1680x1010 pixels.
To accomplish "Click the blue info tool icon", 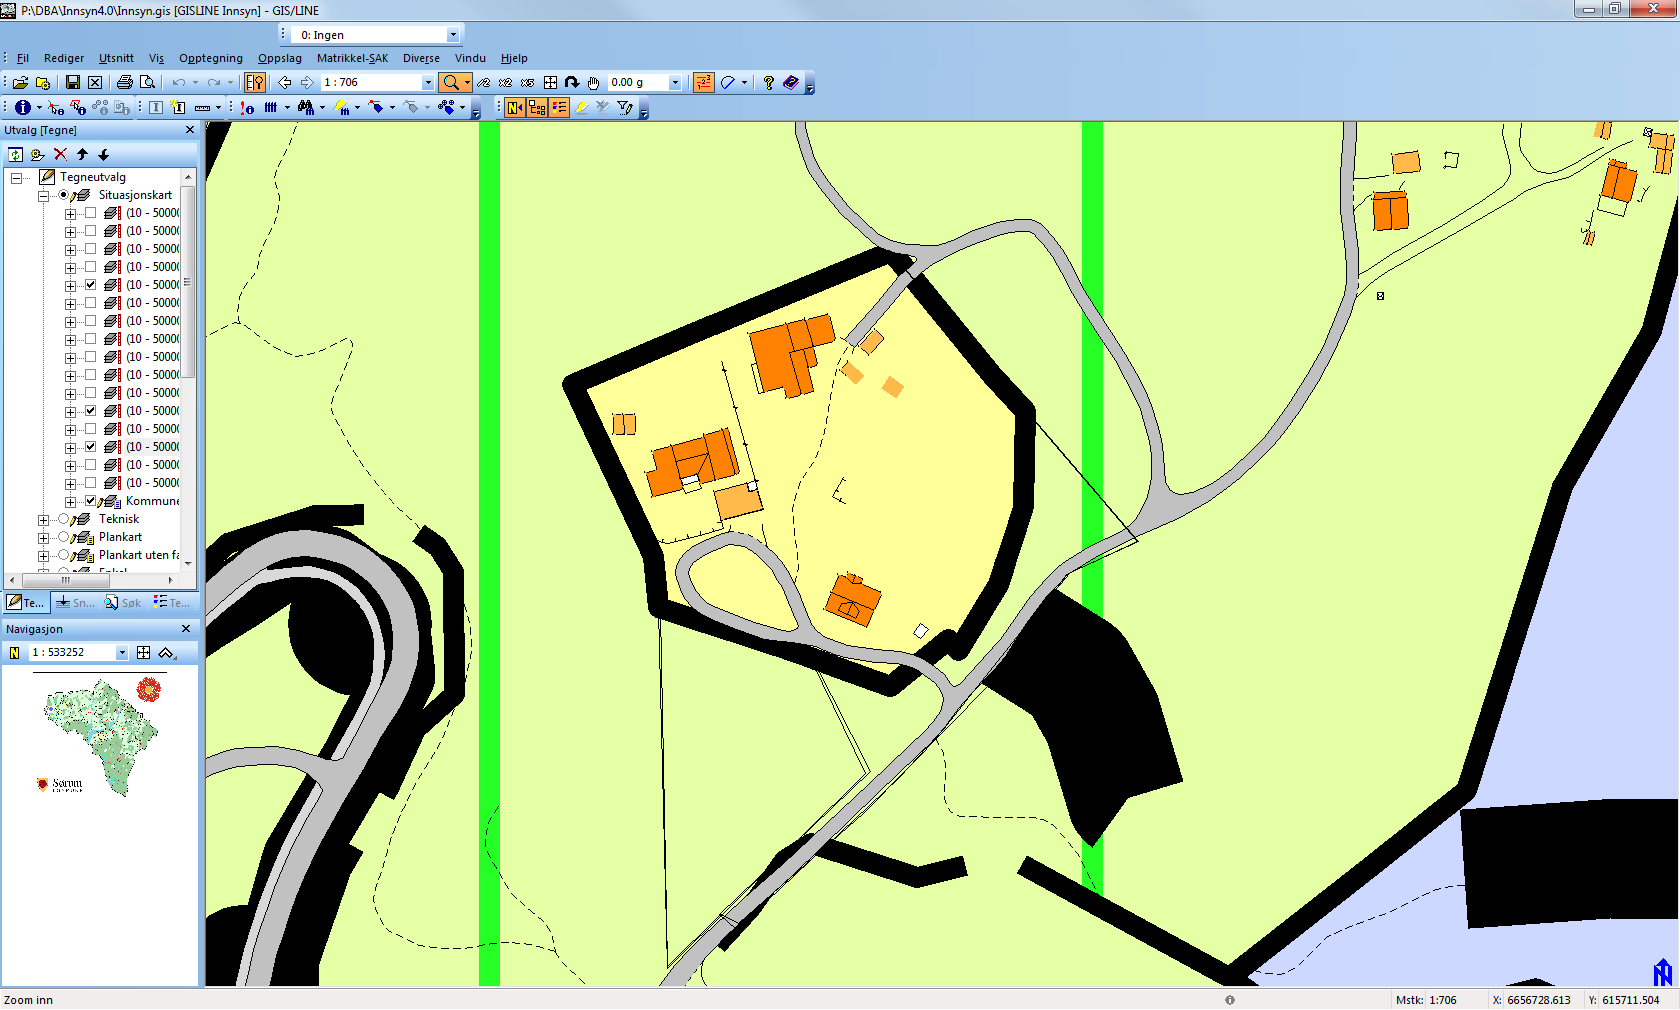I will coord(22,108).
